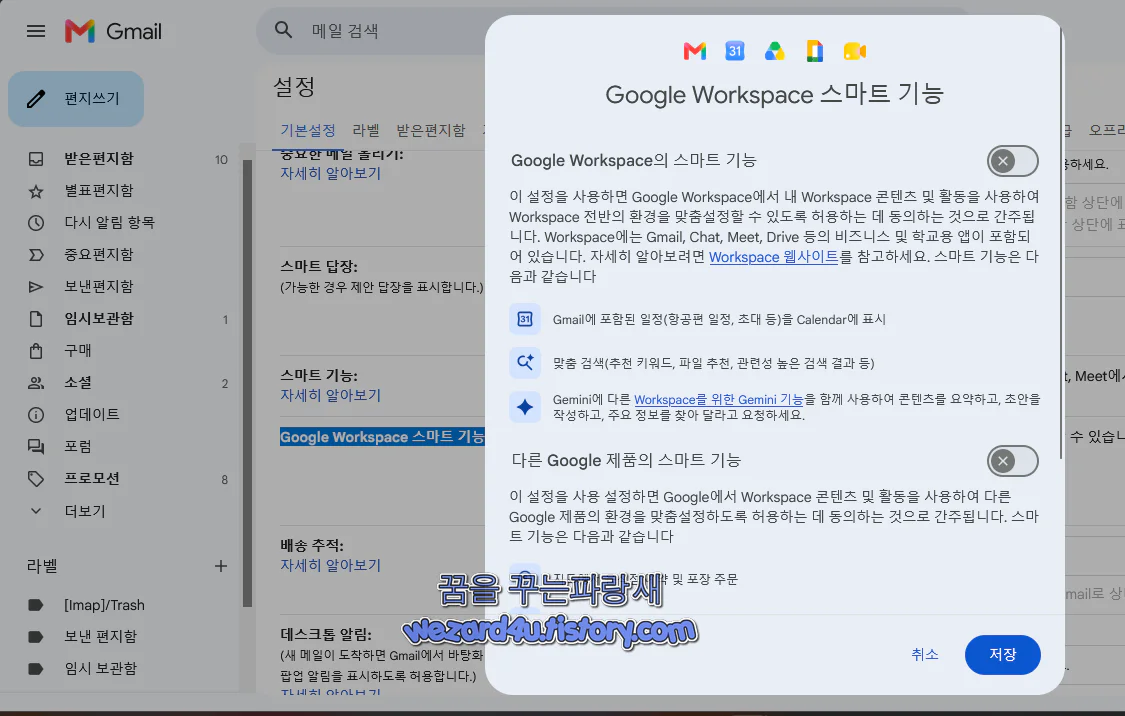Viewport: 1125px width, 716px height.
Task: Switch to the 받은편지함 settings tab
Action: (430, 131)
